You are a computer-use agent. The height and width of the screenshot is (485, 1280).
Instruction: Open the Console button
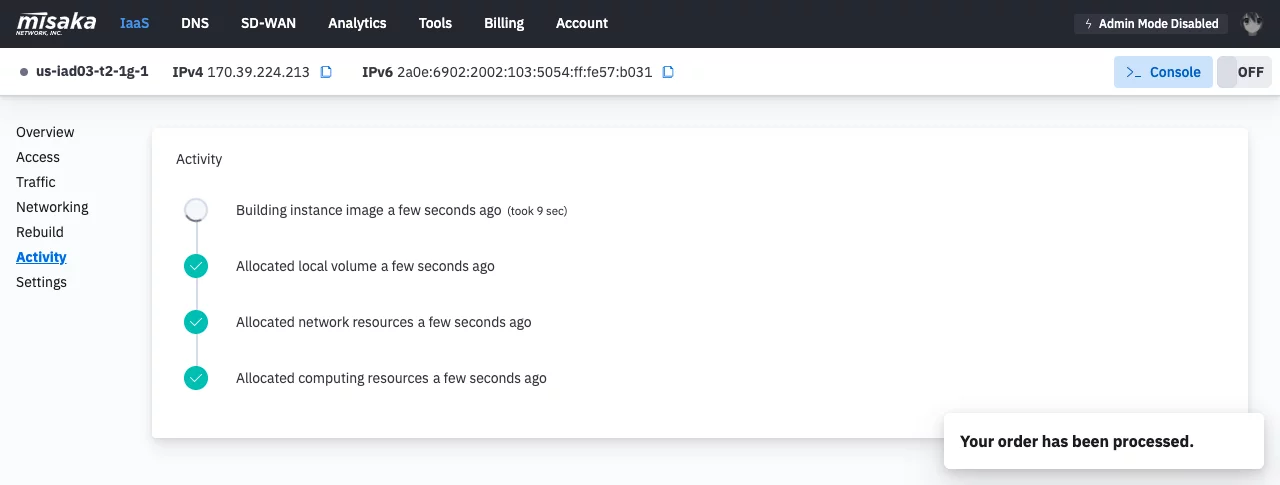pos(1163,72)
